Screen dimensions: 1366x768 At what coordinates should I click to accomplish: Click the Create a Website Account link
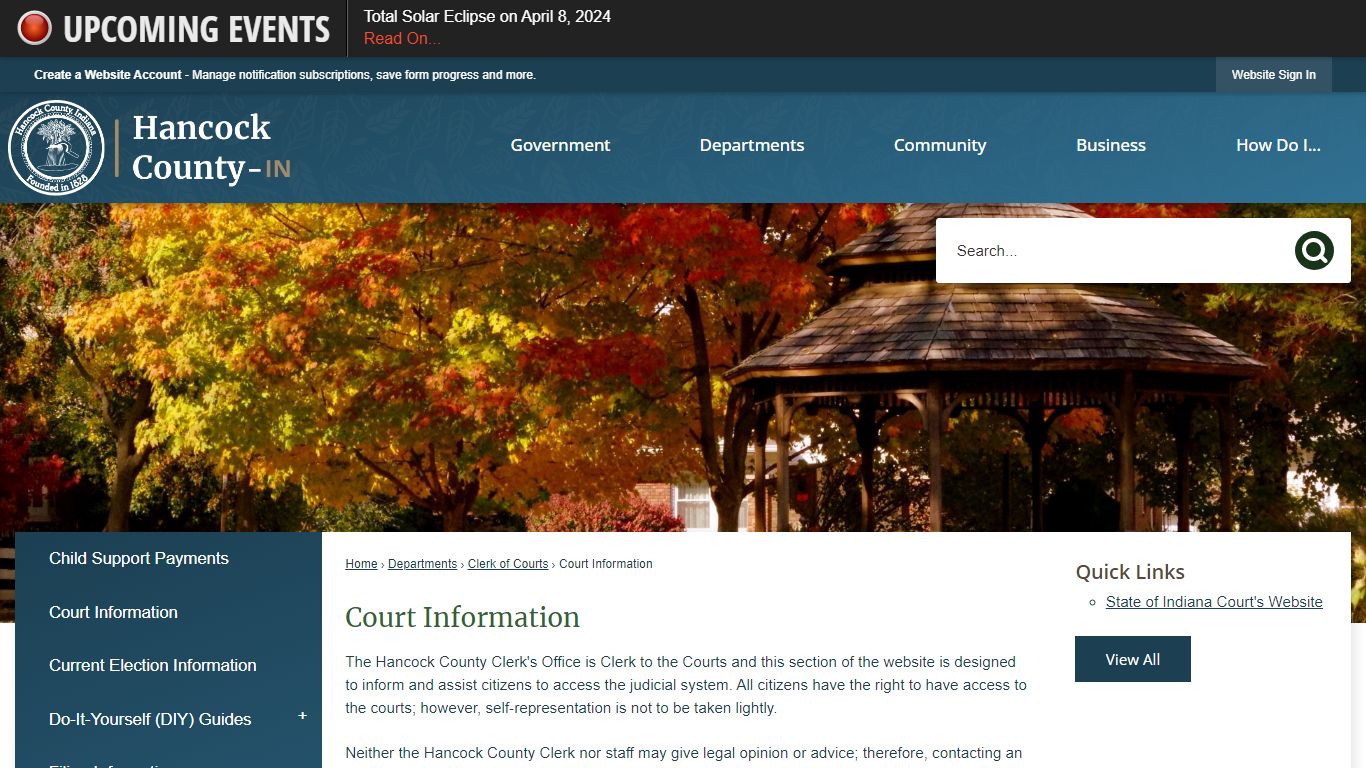pyautogui.click(x=108, y=75)
